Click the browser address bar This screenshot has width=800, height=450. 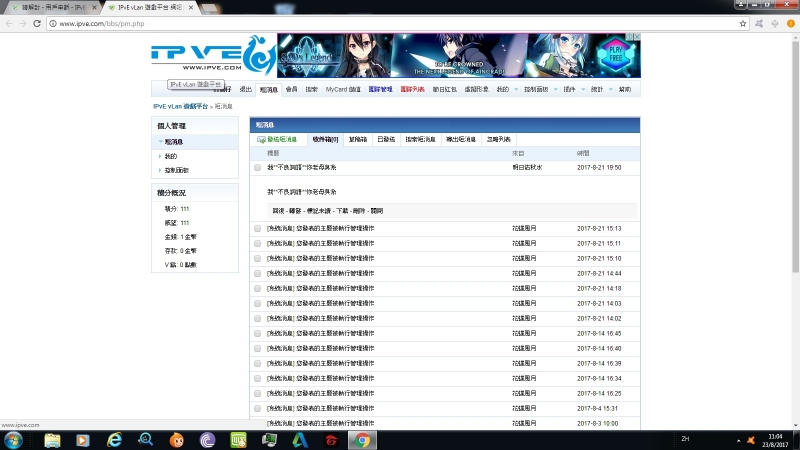(400, 23)
